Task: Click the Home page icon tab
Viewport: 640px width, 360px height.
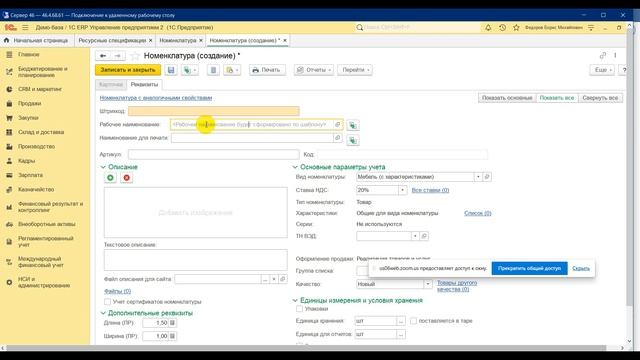Action: 7,40
